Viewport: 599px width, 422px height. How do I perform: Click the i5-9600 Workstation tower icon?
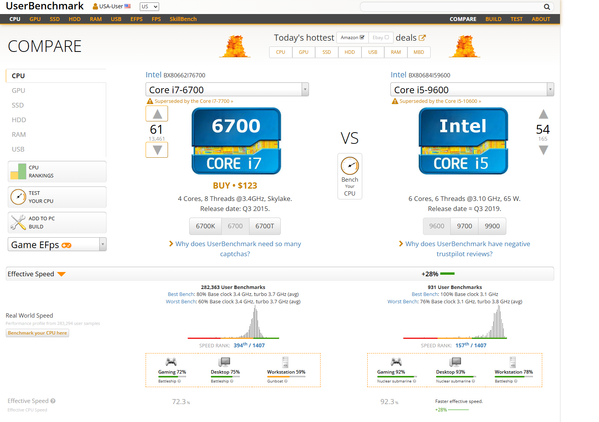click(513, 362)
